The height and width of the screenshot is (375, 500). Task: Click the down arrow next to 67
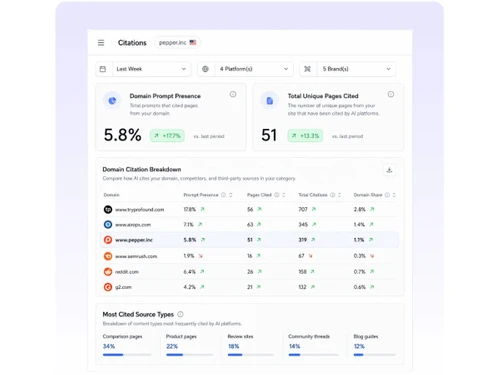pyautogui.click(x=310, y=256)
